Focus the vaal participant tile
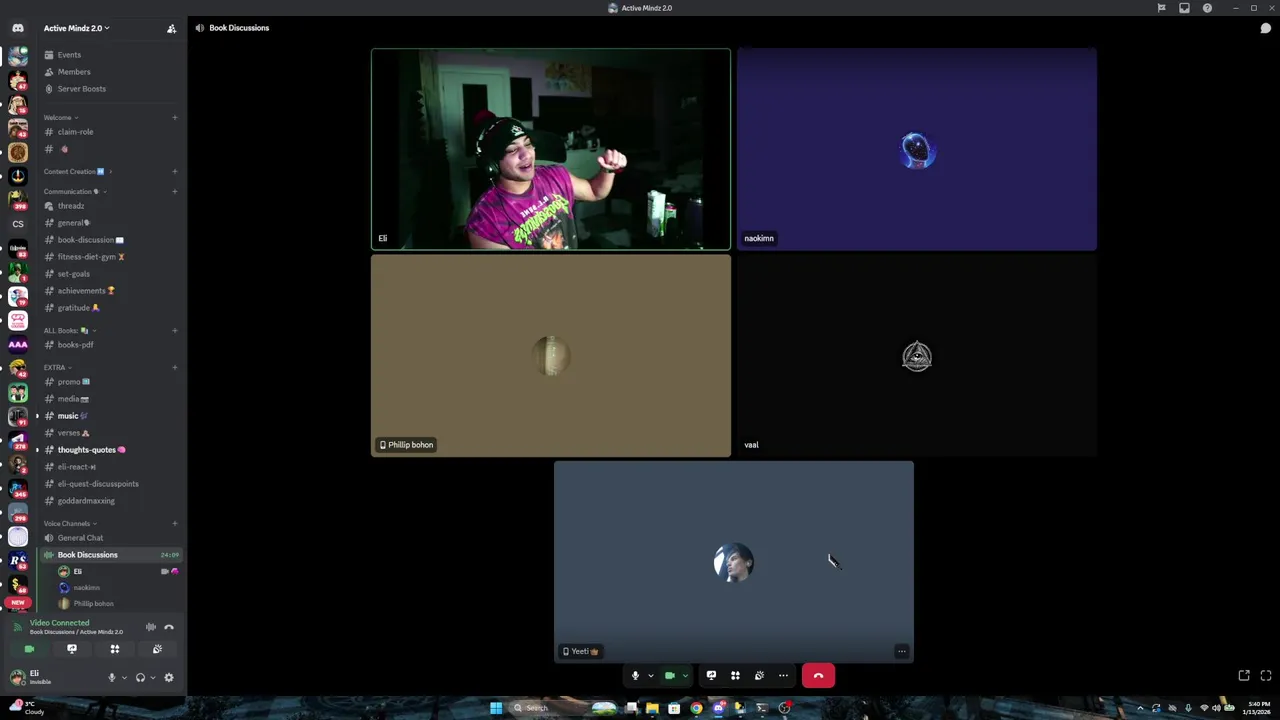Screen dimensions: 1280x720 [x=917, y=356]
